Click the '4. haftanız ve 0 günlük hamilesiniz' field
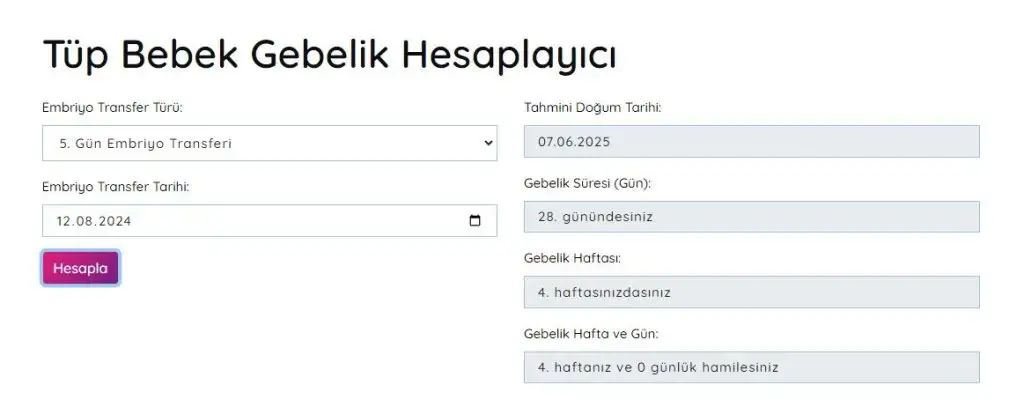Screen dimensions: 1024x407 point(751,367)
